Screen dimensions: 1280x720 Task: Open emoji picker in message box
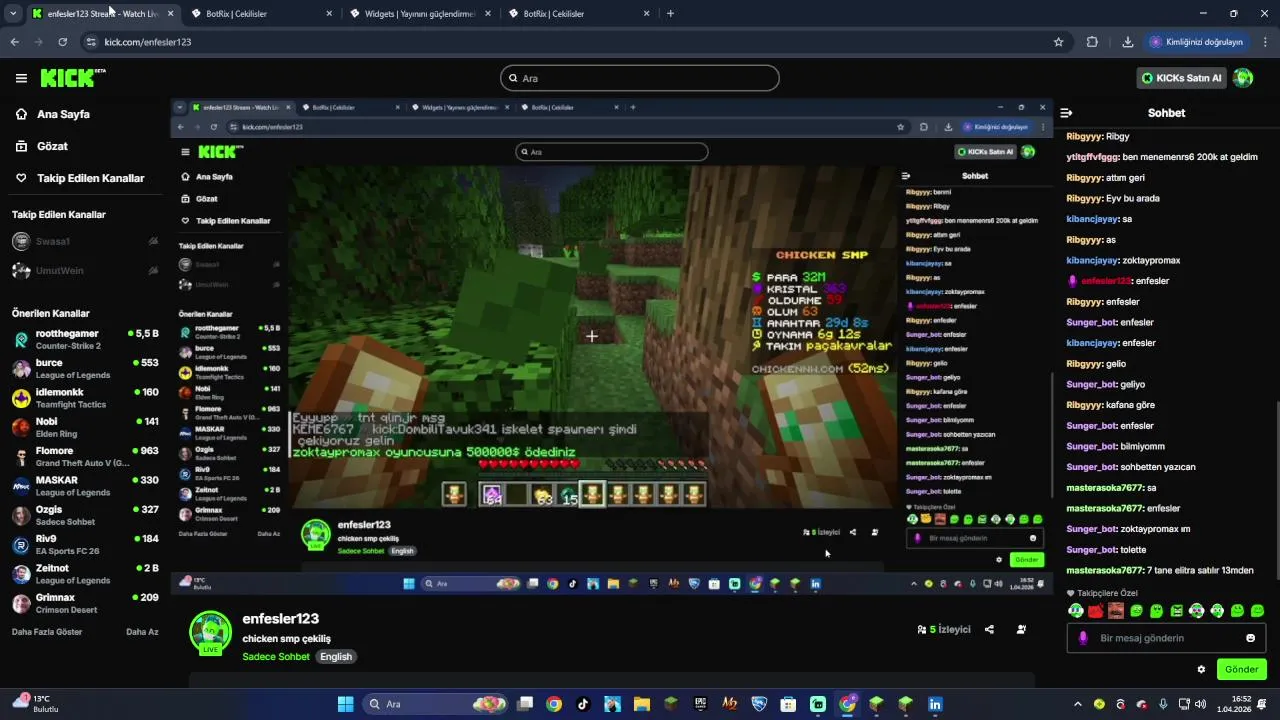(x=1250, y=638)
